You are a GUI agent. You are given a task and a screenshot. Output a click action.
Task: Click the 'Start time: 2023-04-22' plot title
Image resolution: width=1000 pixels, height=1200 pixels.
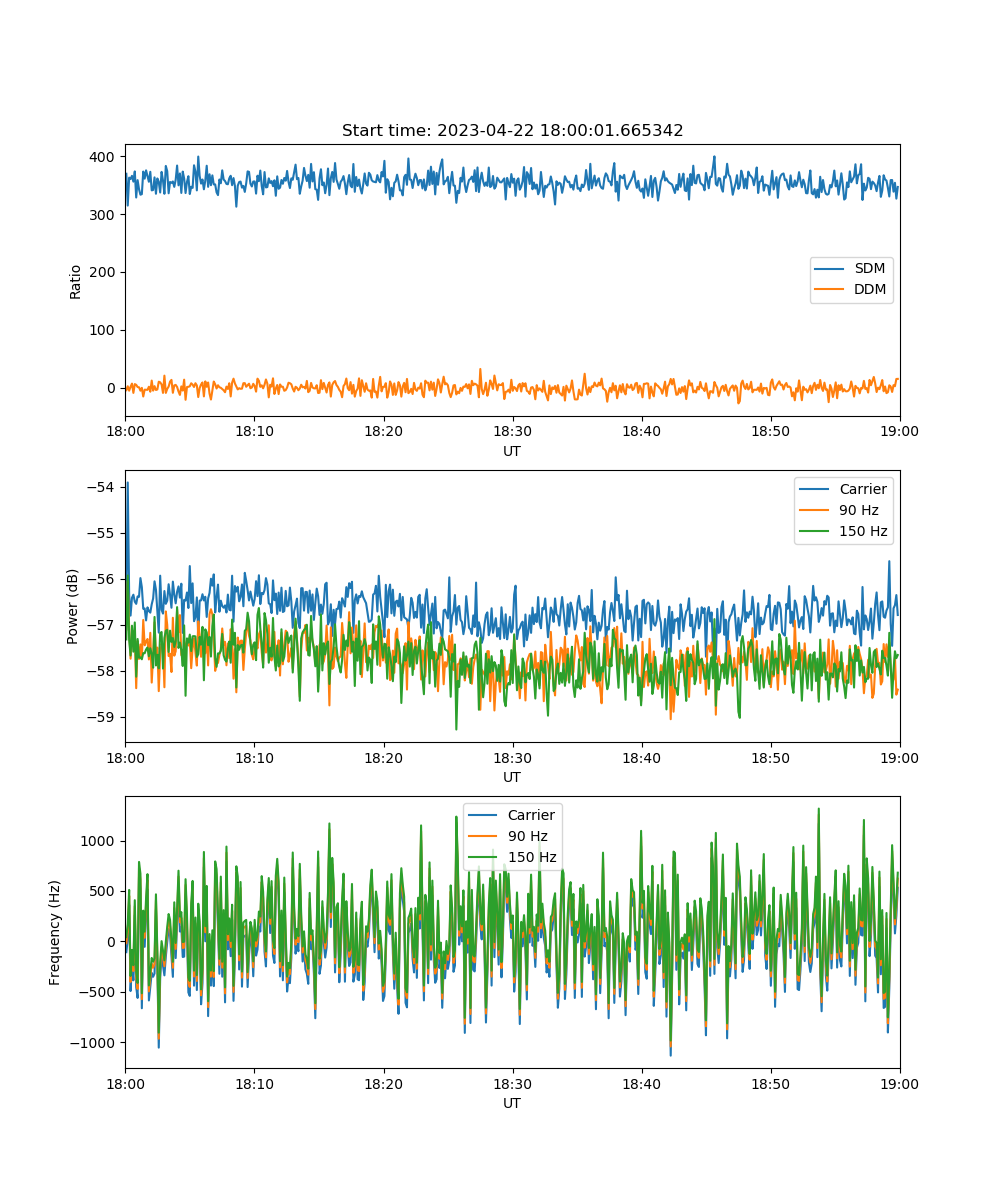tap(512, 131)
